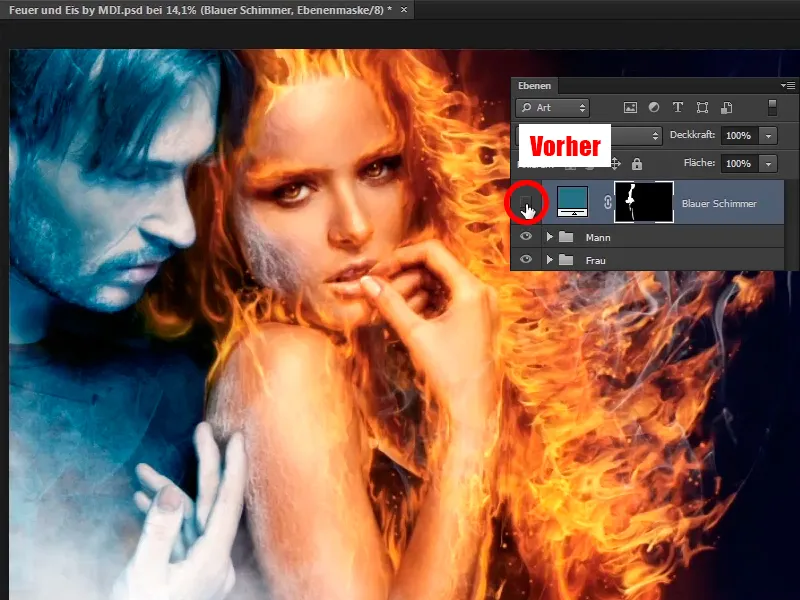Show the Blauer Schimmer layer visibility box
The image size is (800, 600).
pyautogui.click(x=526, y=203)
